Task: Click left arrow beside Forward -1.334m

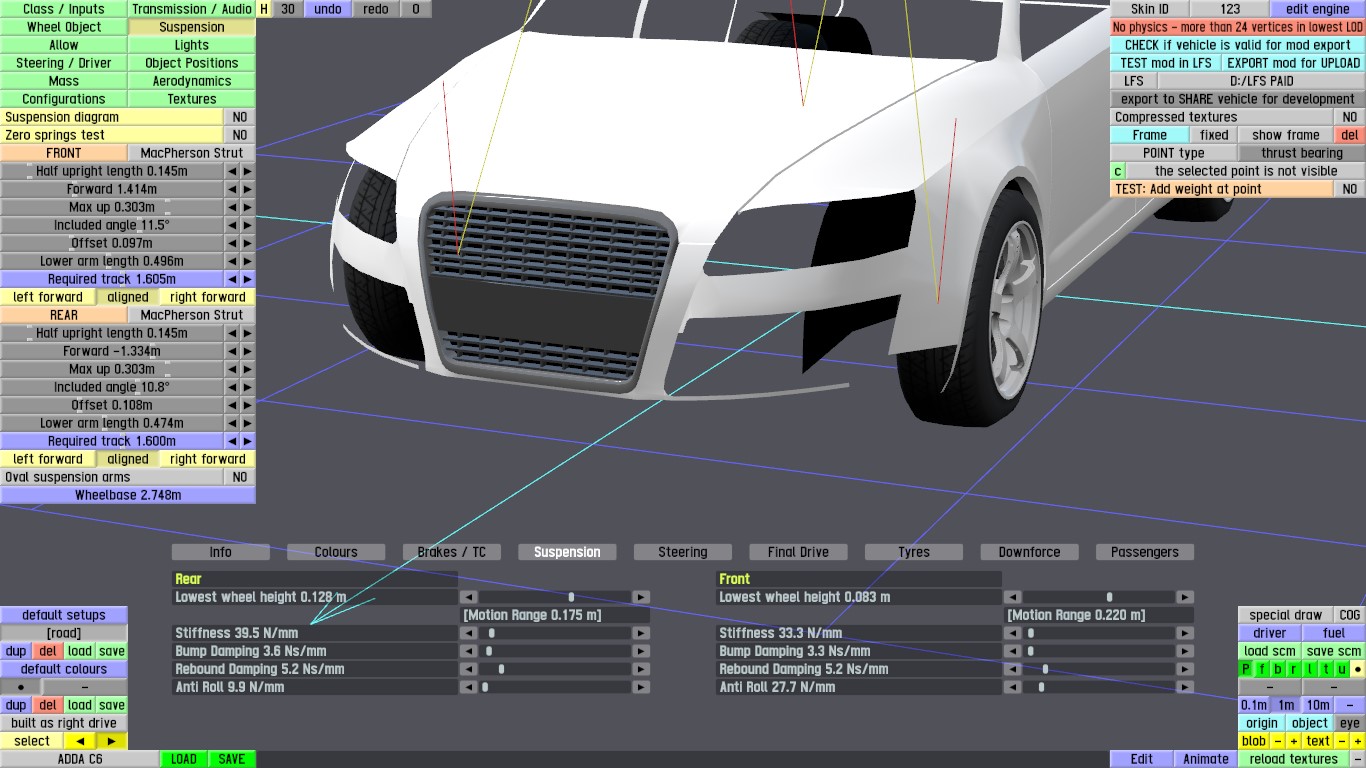Action: tap(232, 351)
